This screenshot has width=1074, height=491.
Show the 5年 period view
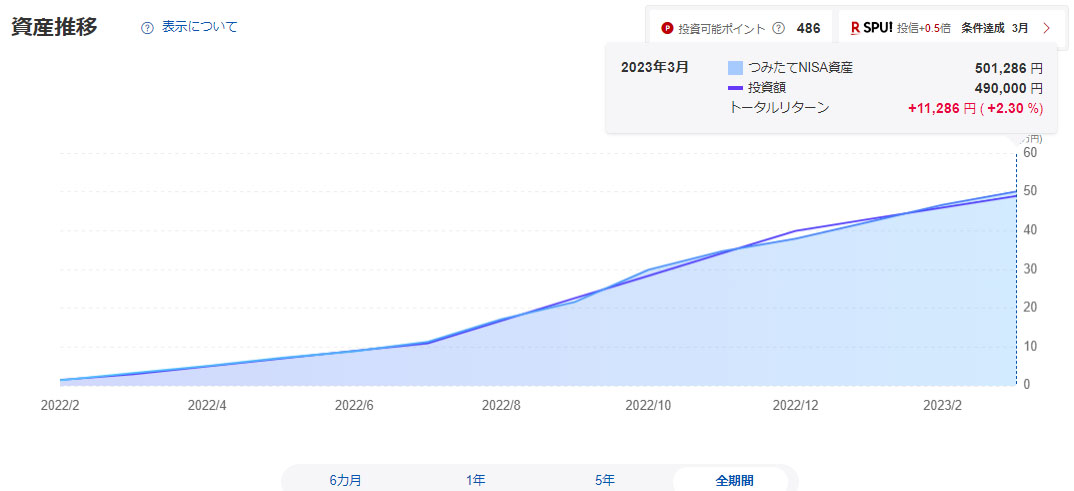coord(605,480)
